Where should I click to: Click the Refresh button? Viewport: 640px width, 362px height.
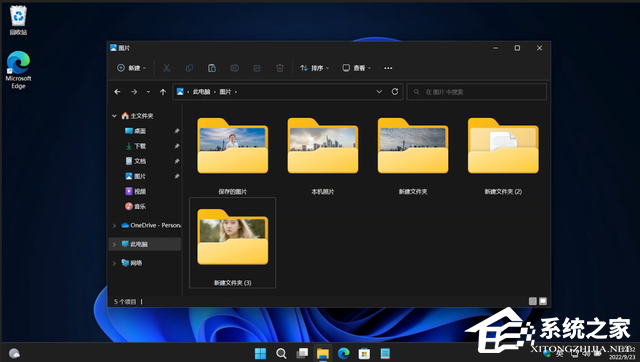(x=395, y=92)
